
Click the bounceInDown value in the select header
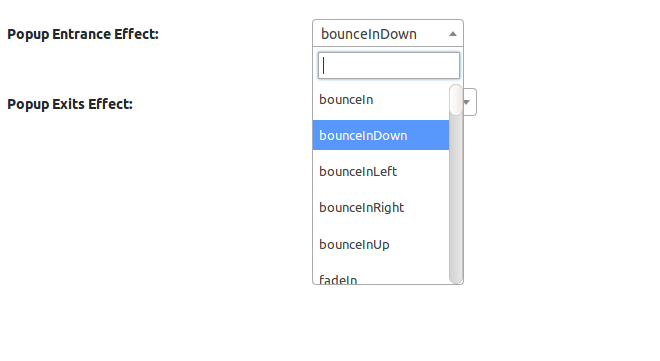coord(369,34)
